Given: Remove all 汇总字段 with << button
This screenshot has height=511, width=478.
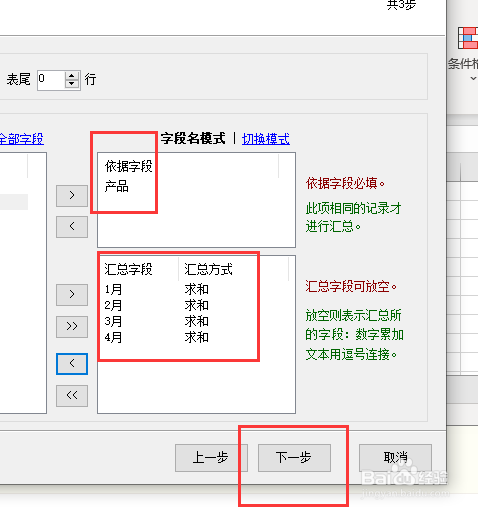Looking at the screenshot, I should point(72,396).
